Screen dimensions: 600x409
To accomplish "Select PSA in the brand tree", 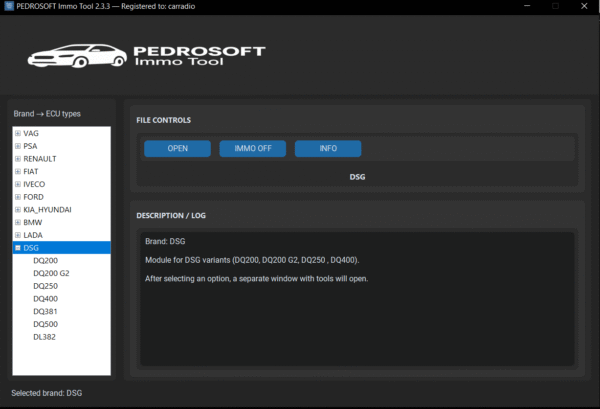I will (30, 146).
